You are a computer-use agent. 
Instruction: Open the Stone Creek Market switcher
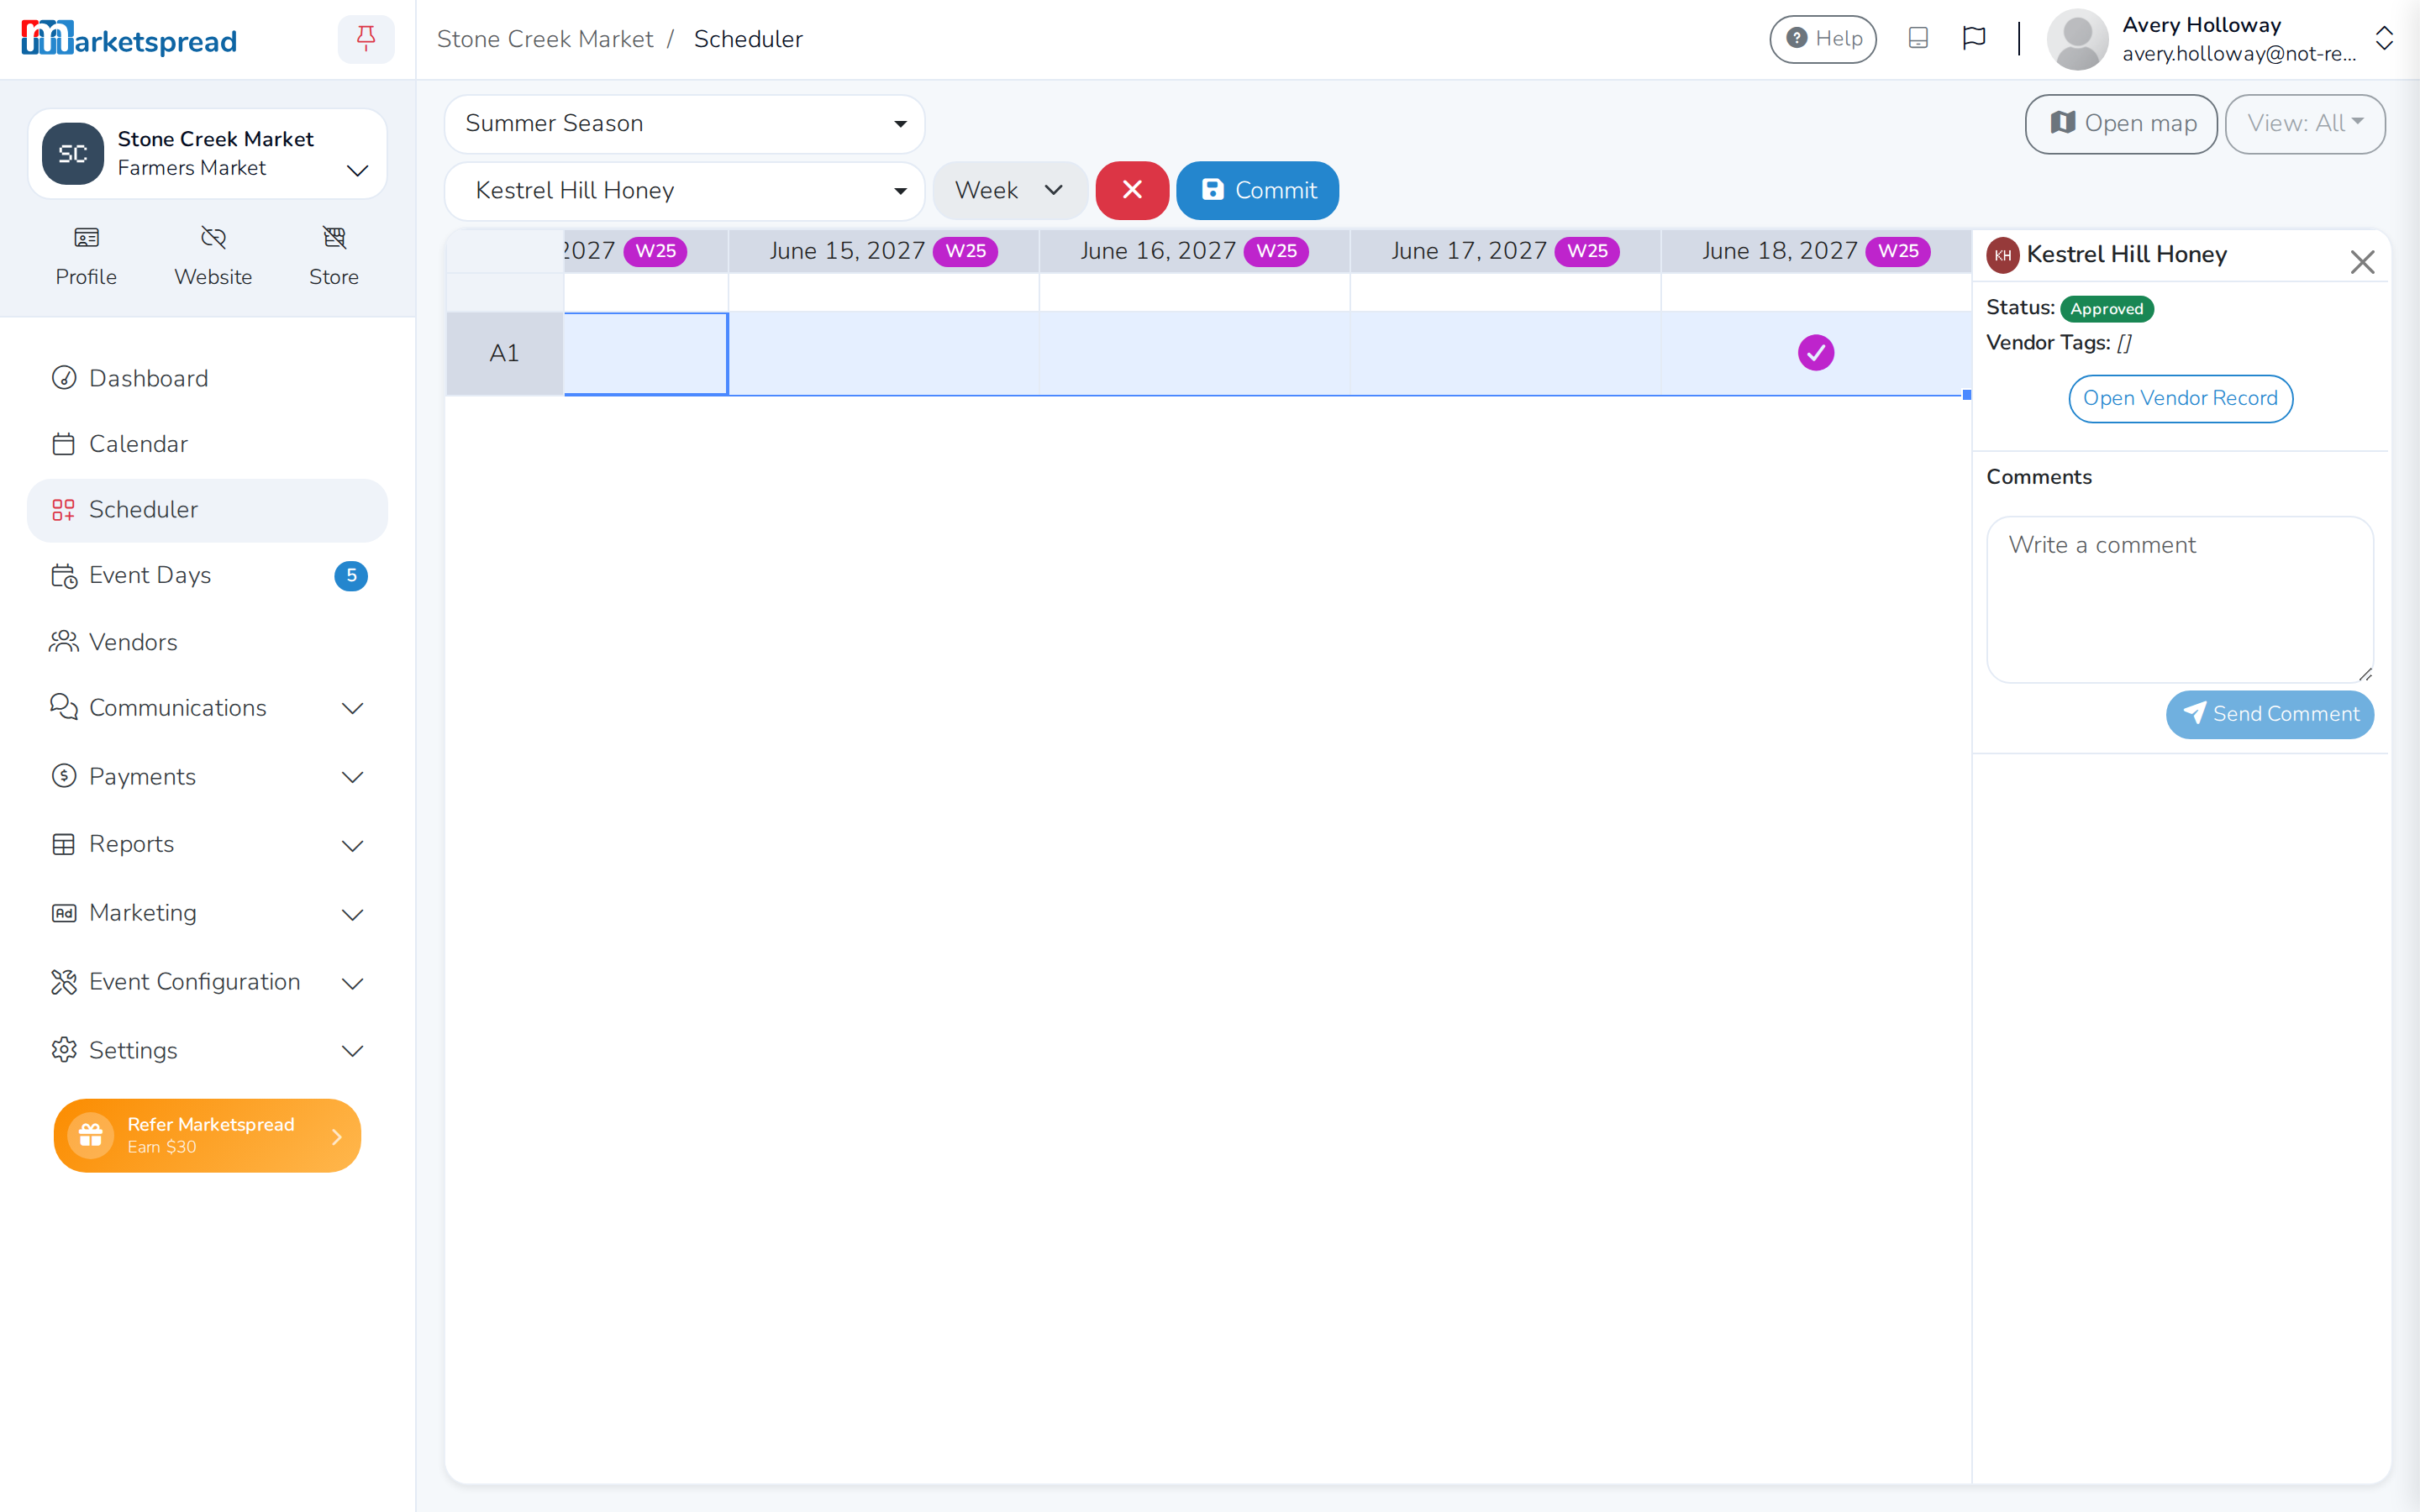(x=207, y=154)
